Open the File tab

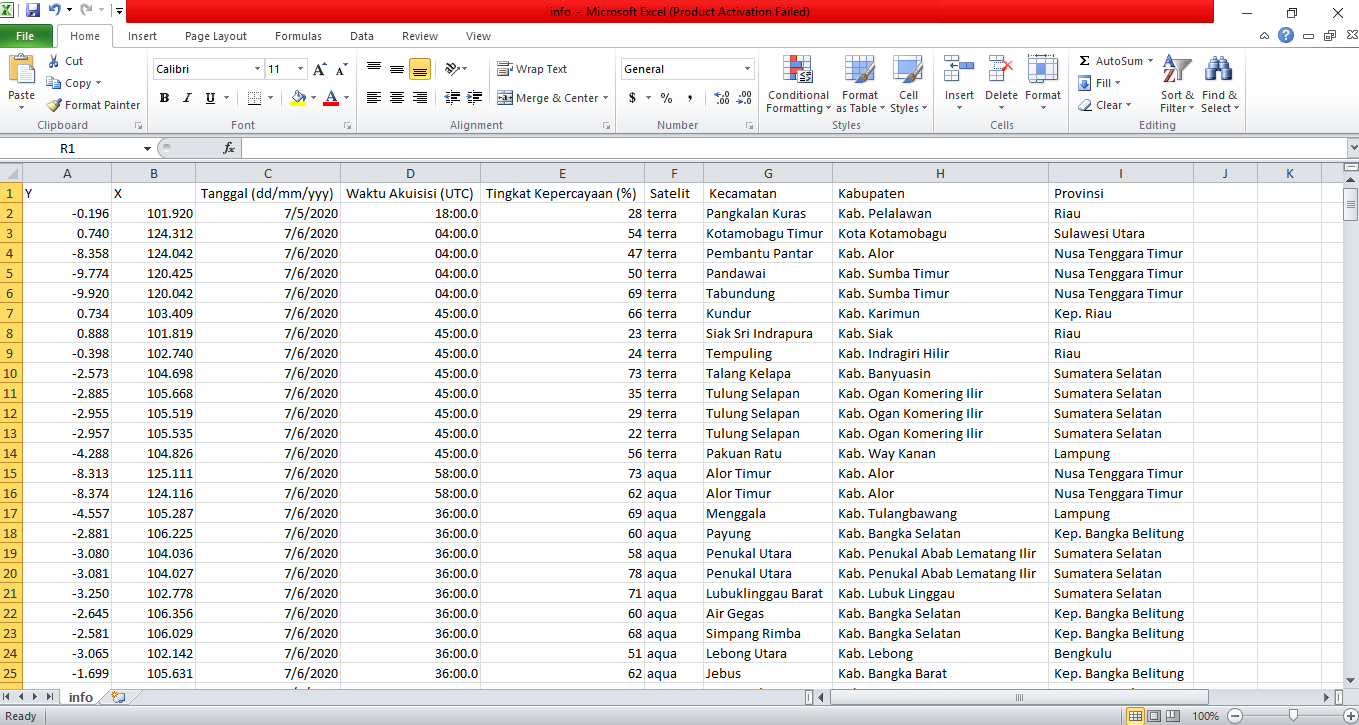coord(25,36)
